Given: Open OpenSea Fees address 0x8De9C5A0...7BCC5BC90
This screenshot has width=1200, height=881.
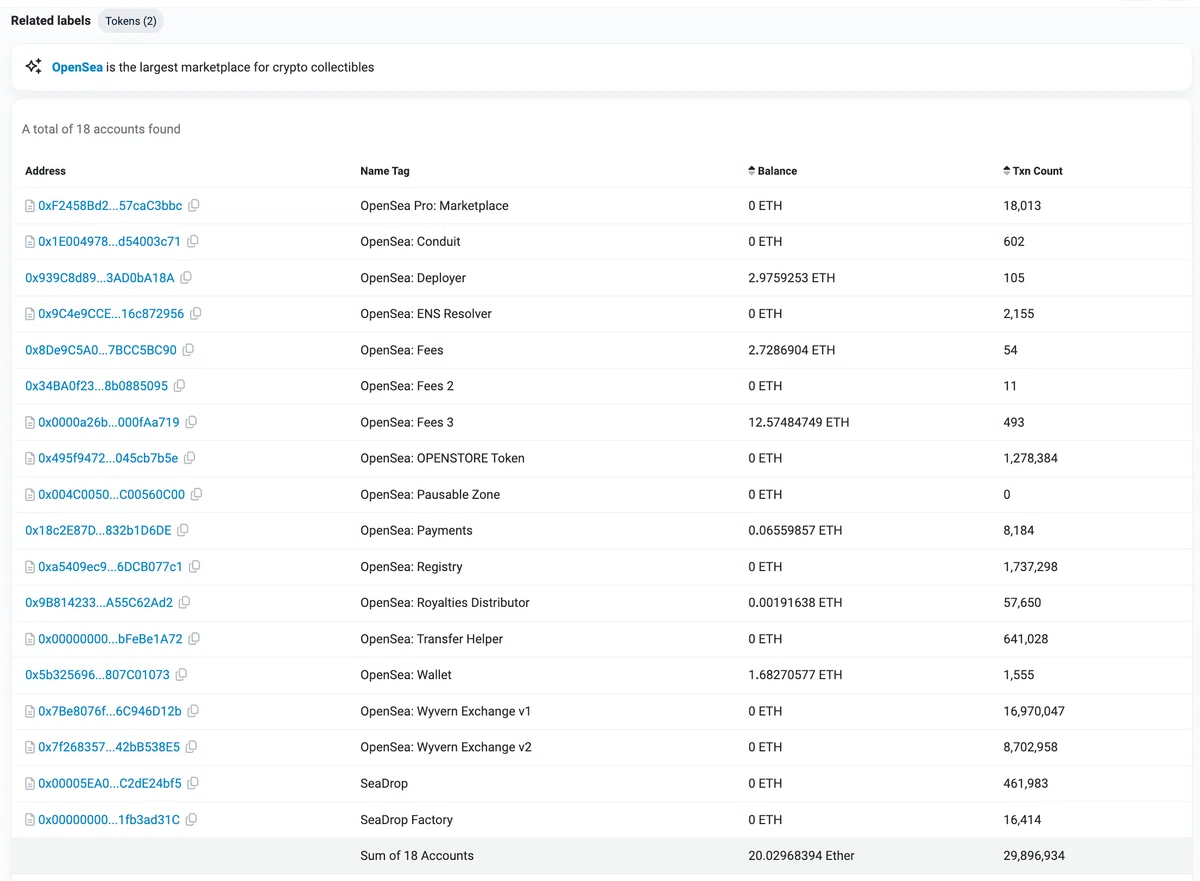Looking at the screenshot, I should (x=101, y=350).
